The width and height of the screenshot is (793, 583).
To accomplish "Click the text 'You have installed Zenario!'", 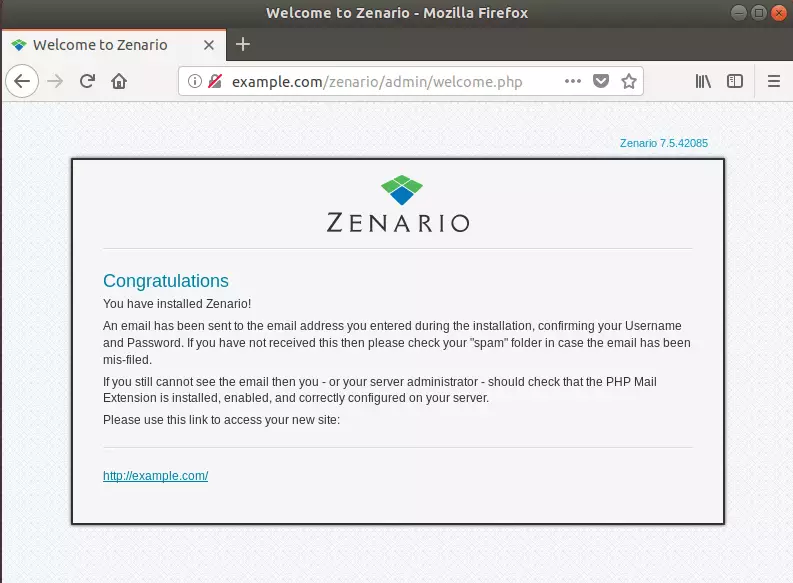I will click(177, 303).
